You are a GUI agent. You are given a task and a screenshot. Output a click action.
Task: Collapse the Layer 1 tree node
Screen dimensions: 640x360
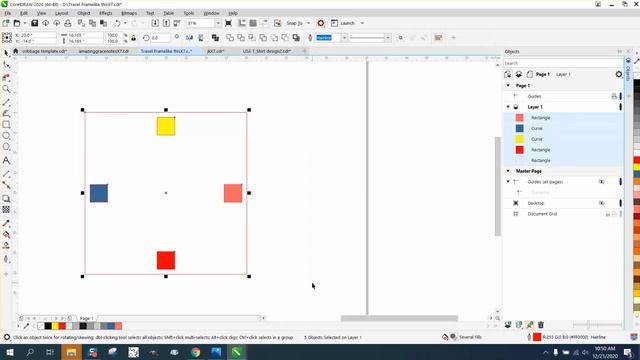tap(508, 107)
